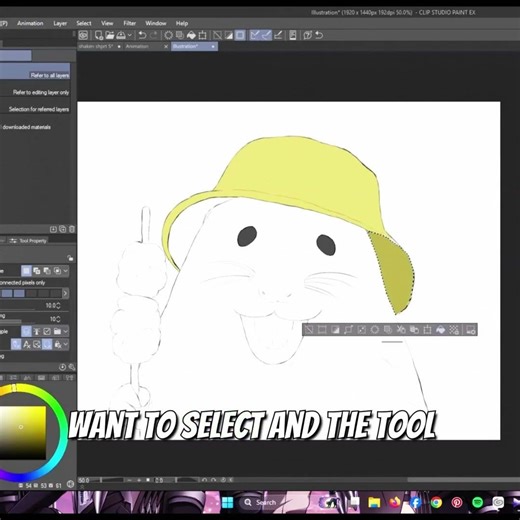The height and width of the screenshot is (520, 520).
Task: Click Deselect icon in the selection launcher
Action: coord(309,330)
